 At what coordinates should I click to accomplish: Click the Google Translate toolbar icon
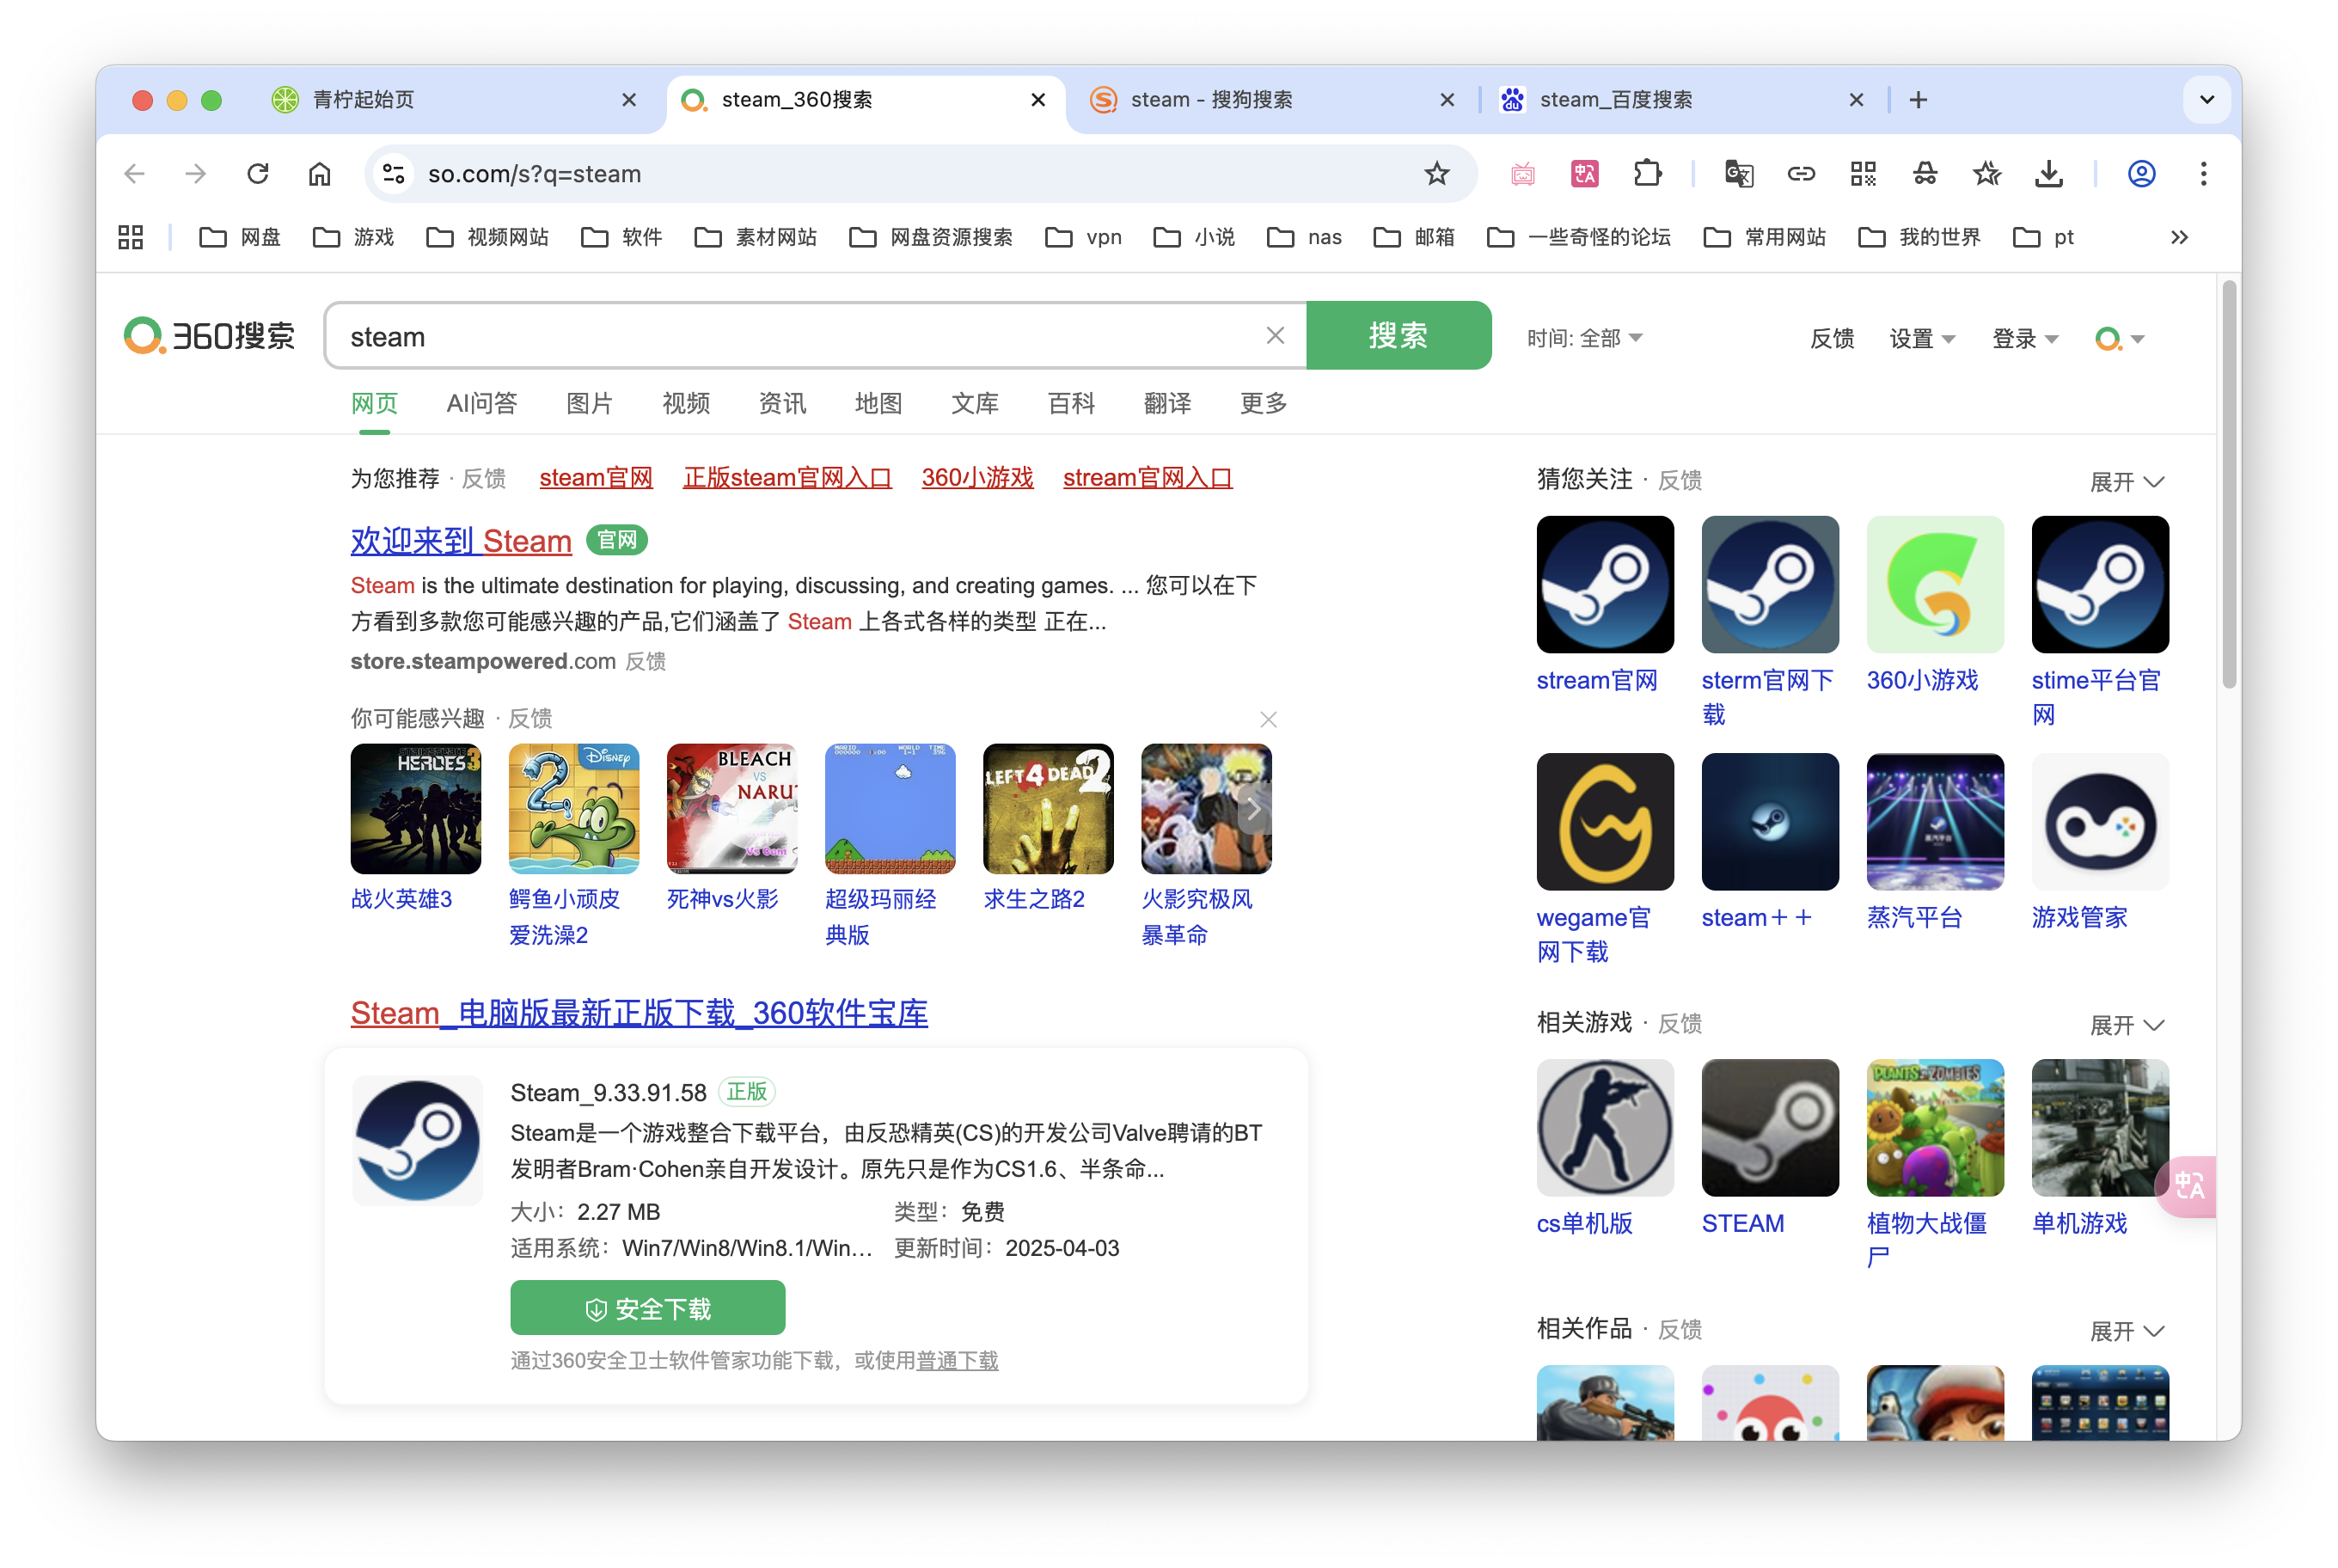(1739, 173)
